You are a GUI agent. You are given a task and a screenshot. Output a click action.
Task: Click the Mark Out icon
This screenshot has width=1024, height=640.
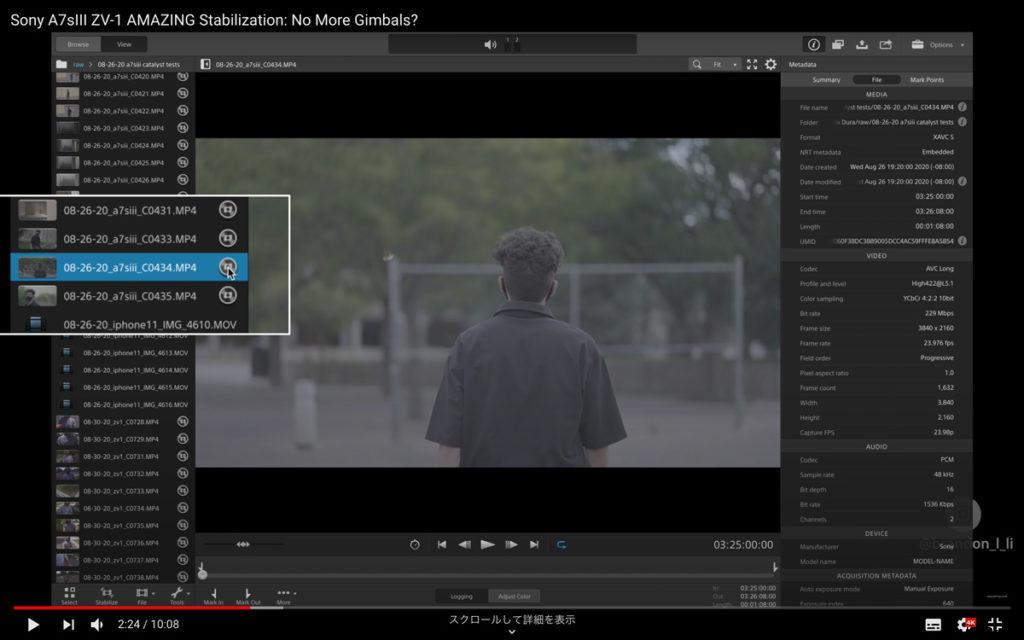[247, 595]
